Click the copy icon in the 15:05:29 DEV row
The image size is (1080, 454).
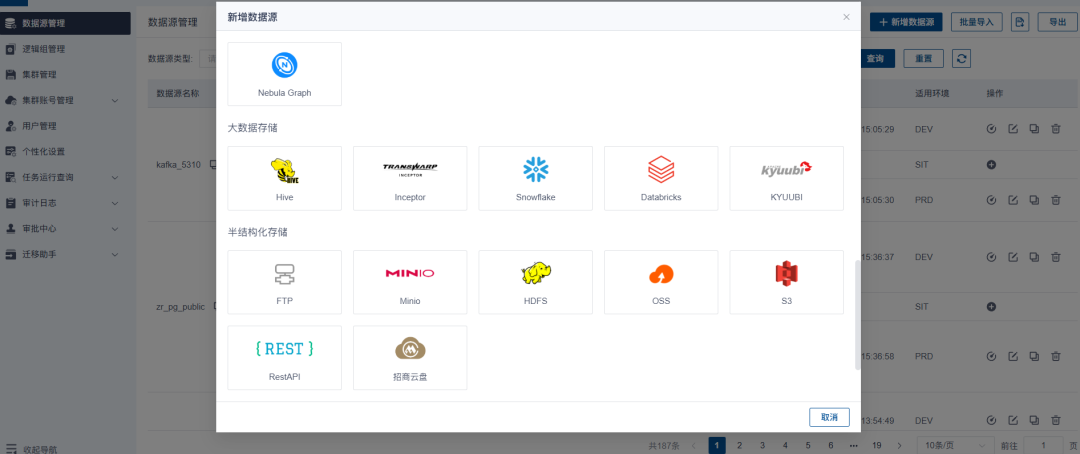(1034, 129)
